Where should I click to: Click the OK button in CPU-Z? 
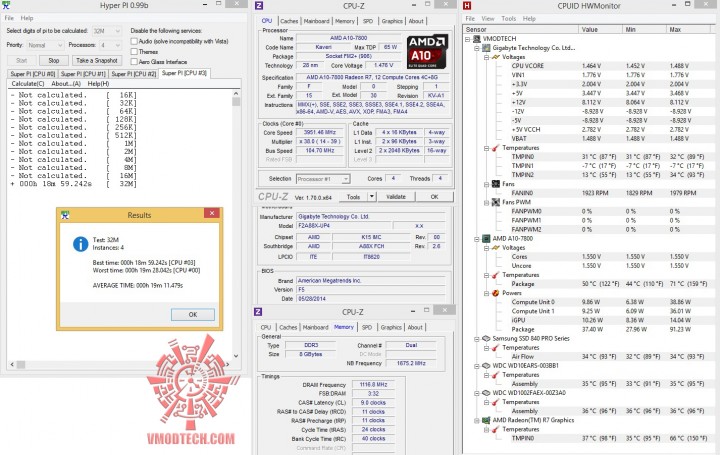[x=434, y=197]
